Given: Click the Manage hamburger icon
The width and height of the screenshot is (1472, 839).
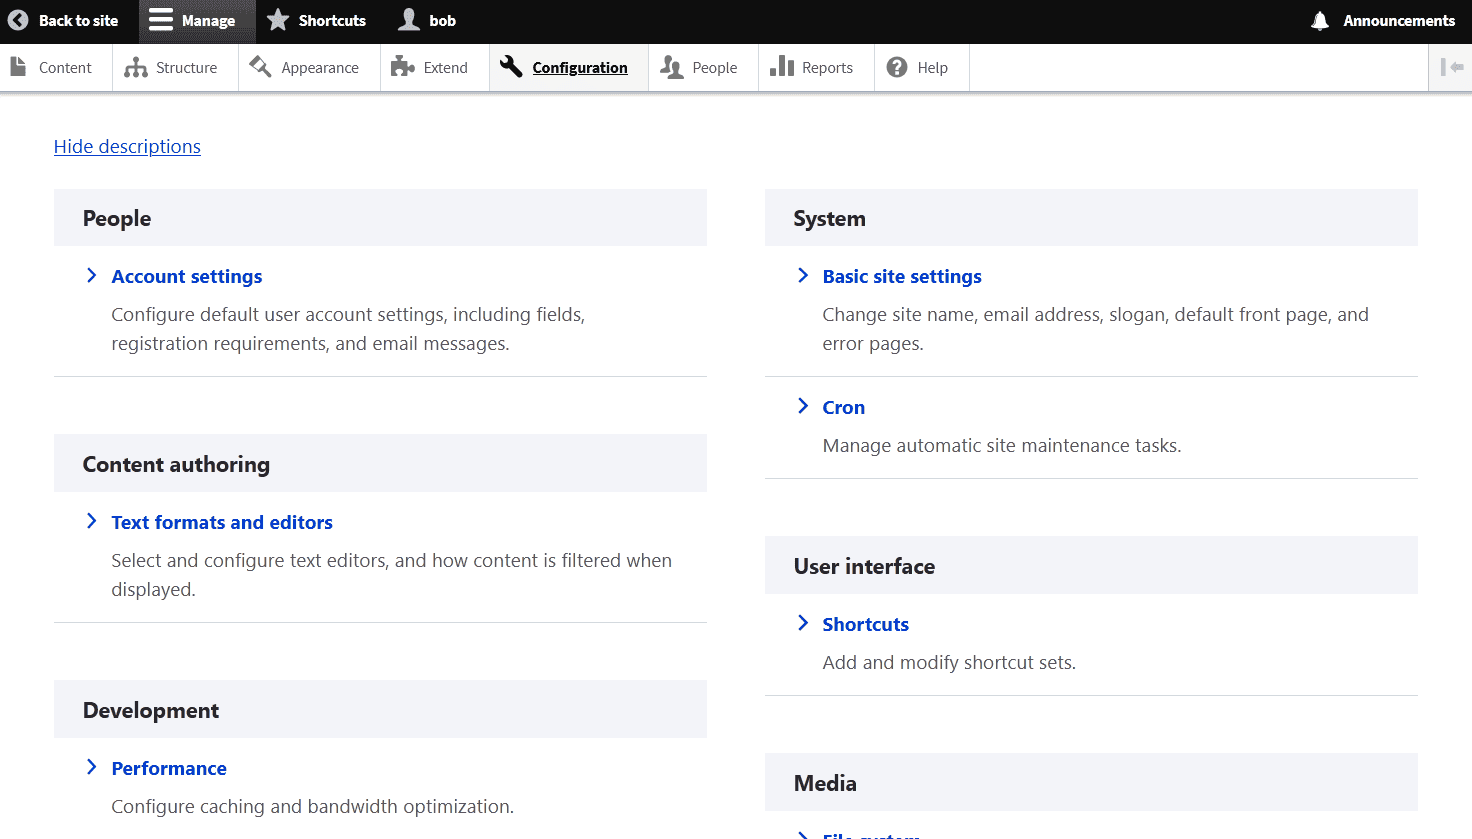Looking at the screenshot, I should [161, 20].
